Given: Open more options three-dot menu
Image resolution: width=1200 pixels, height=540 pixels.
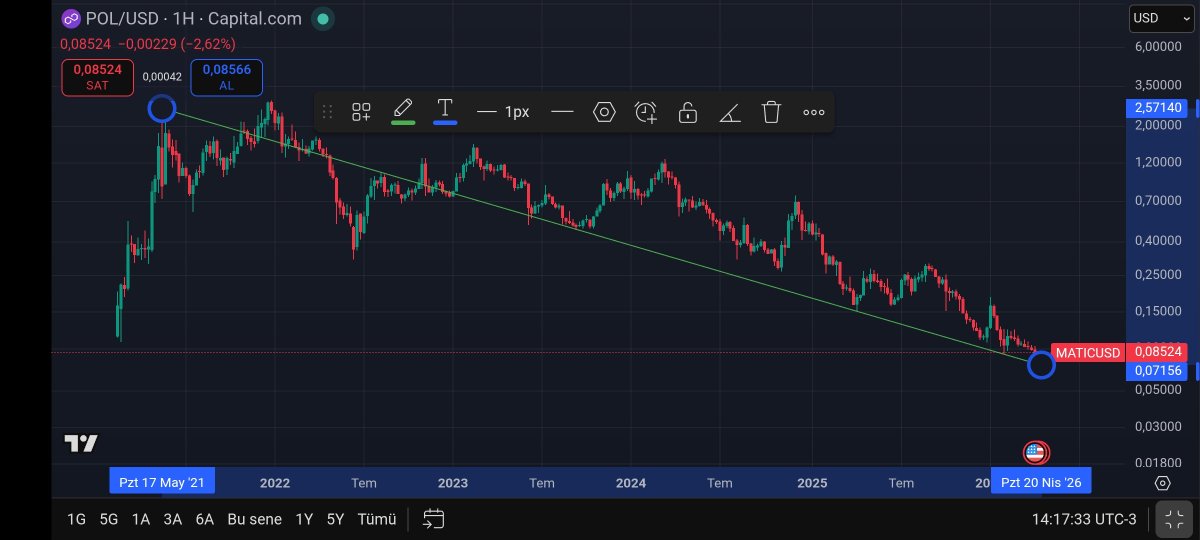Looking at the screenshot, I should (814, 112).
